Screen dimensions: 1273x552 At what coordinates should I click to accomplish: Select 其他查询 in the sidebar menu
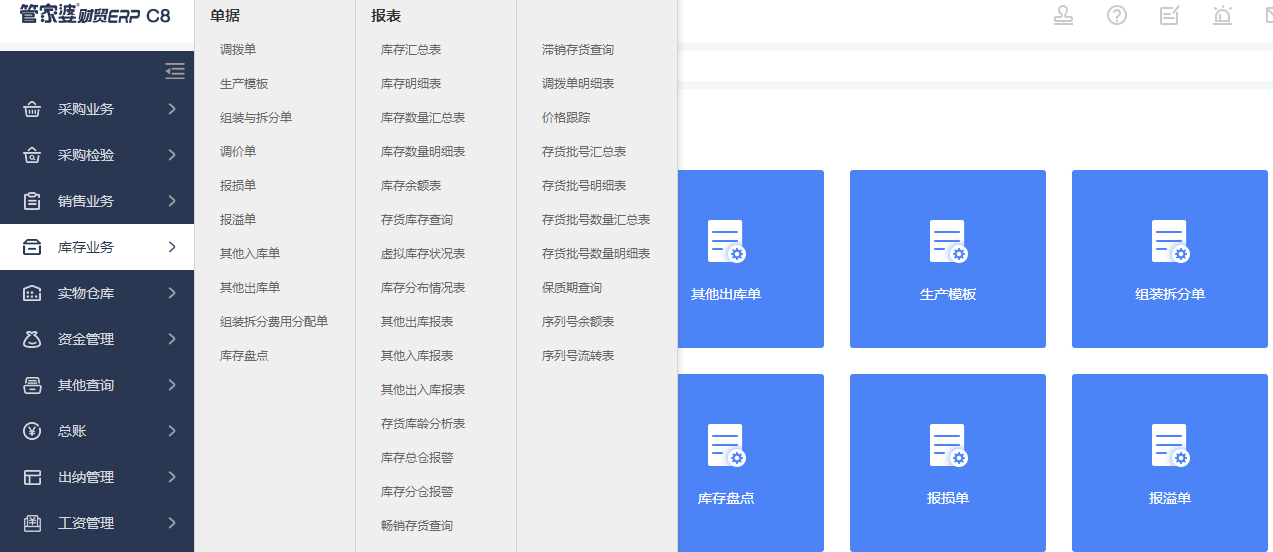(86, 385)
